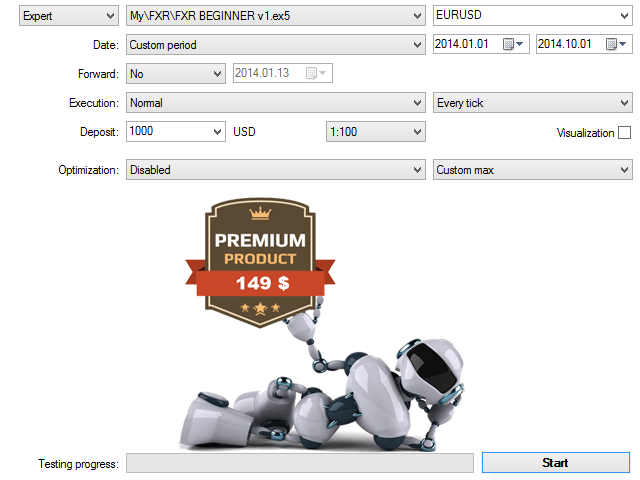This screenshot has width=640, height=480.
Task: Click the Testing progress: label
Action: 78,464
